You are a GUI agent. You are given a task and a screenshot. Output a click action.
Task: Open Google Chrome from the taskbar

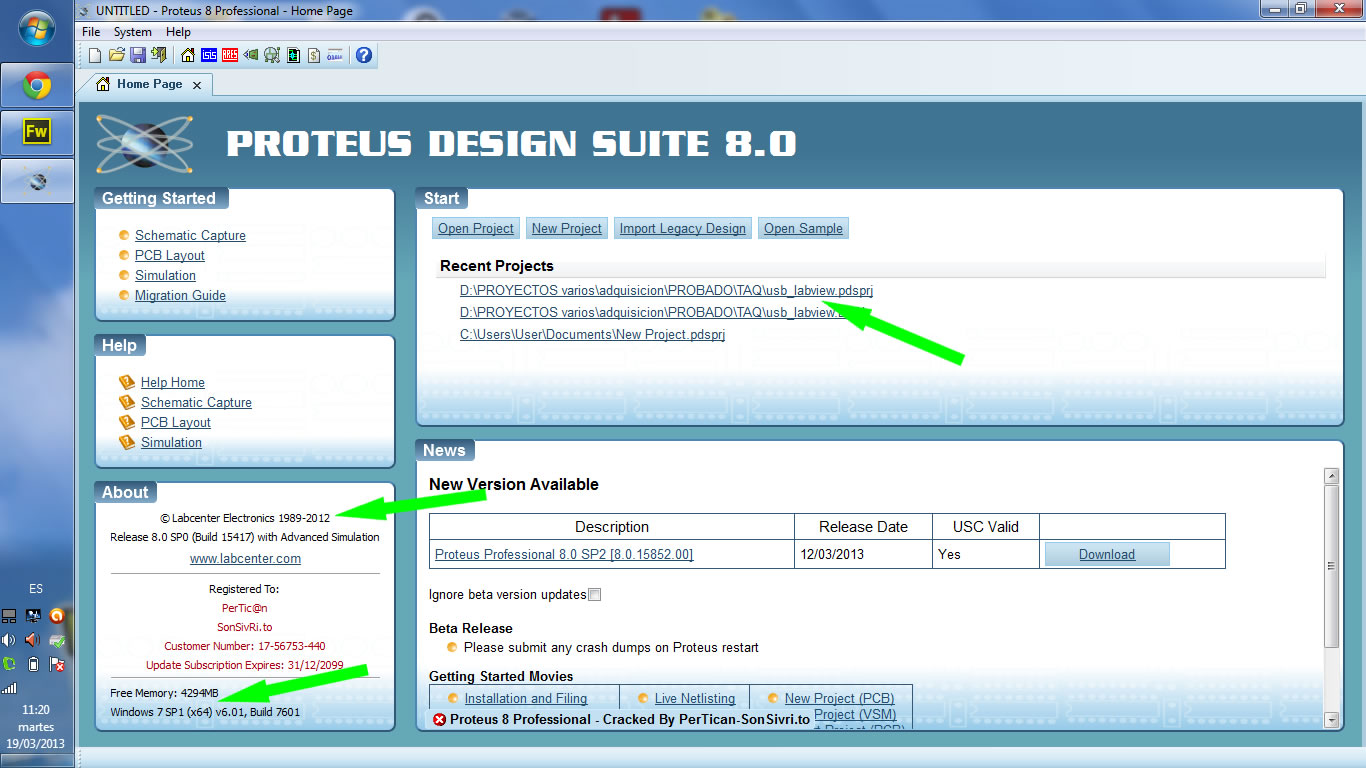click(x=37, y=86)
